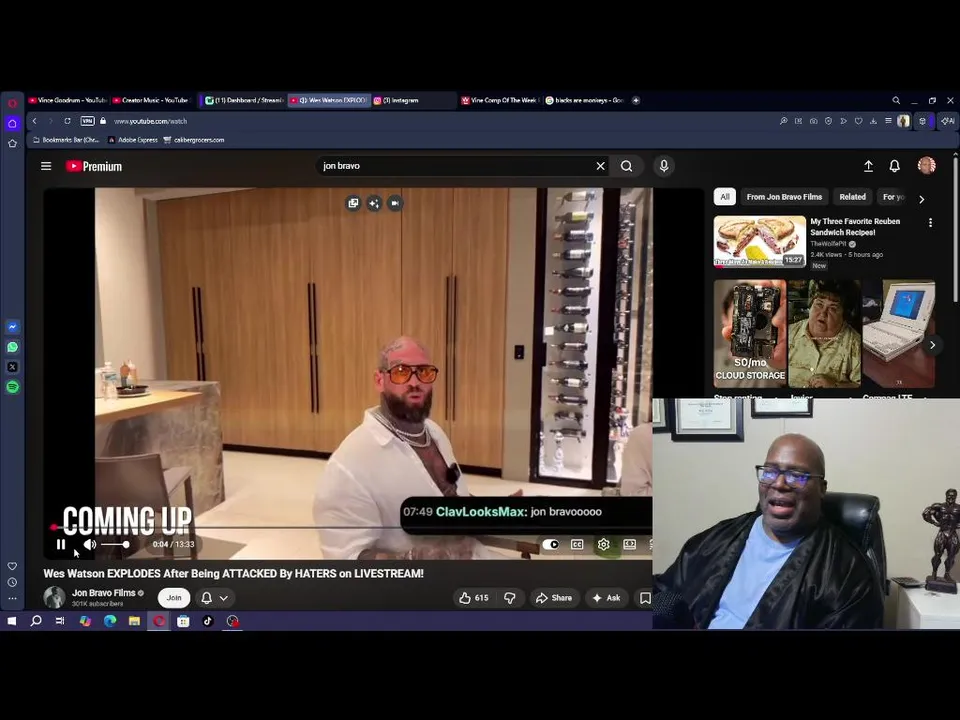Reload the page with the refresh icon
This screenshot has width=960, height=720.
tap(67, 121)
